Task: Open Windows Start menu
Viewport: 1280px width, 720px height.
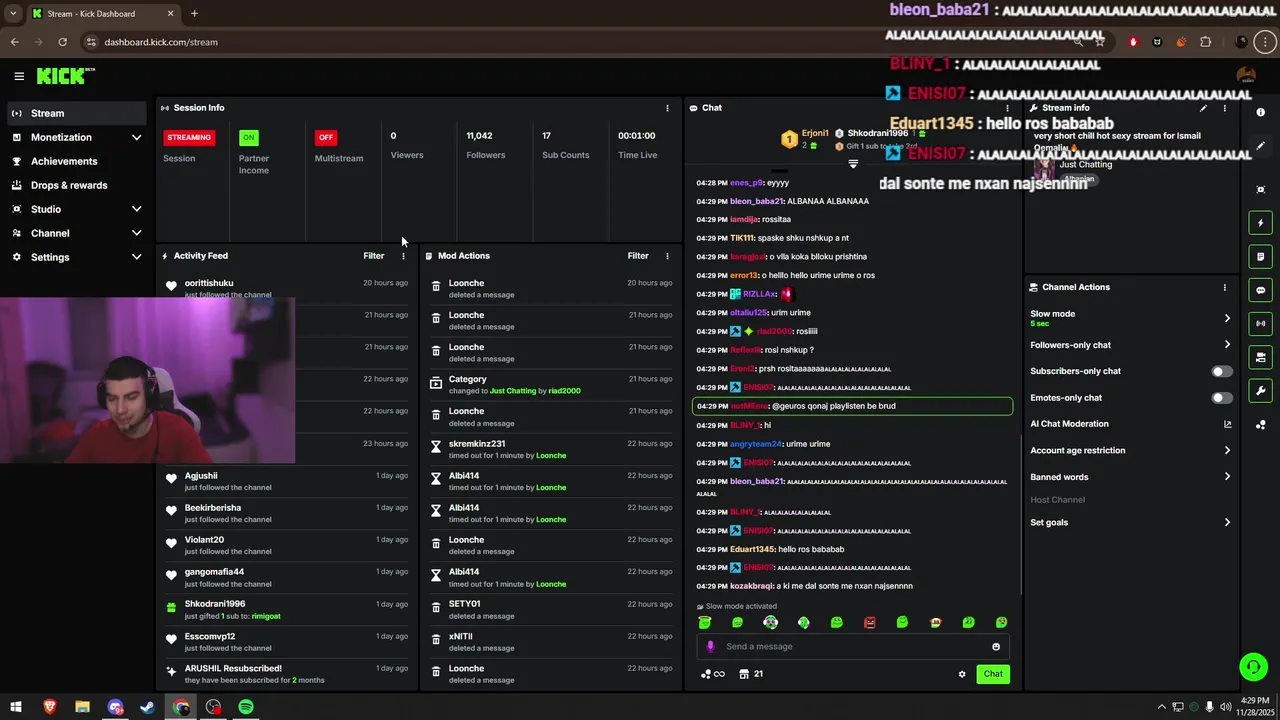Action: [x=16, y=707]
